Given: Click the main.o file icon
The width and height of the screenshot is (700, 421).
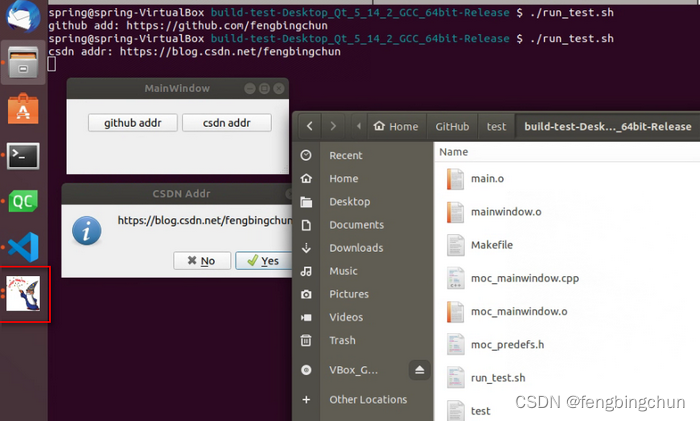Looking at the screenshot, I should [x=455, y=179].
